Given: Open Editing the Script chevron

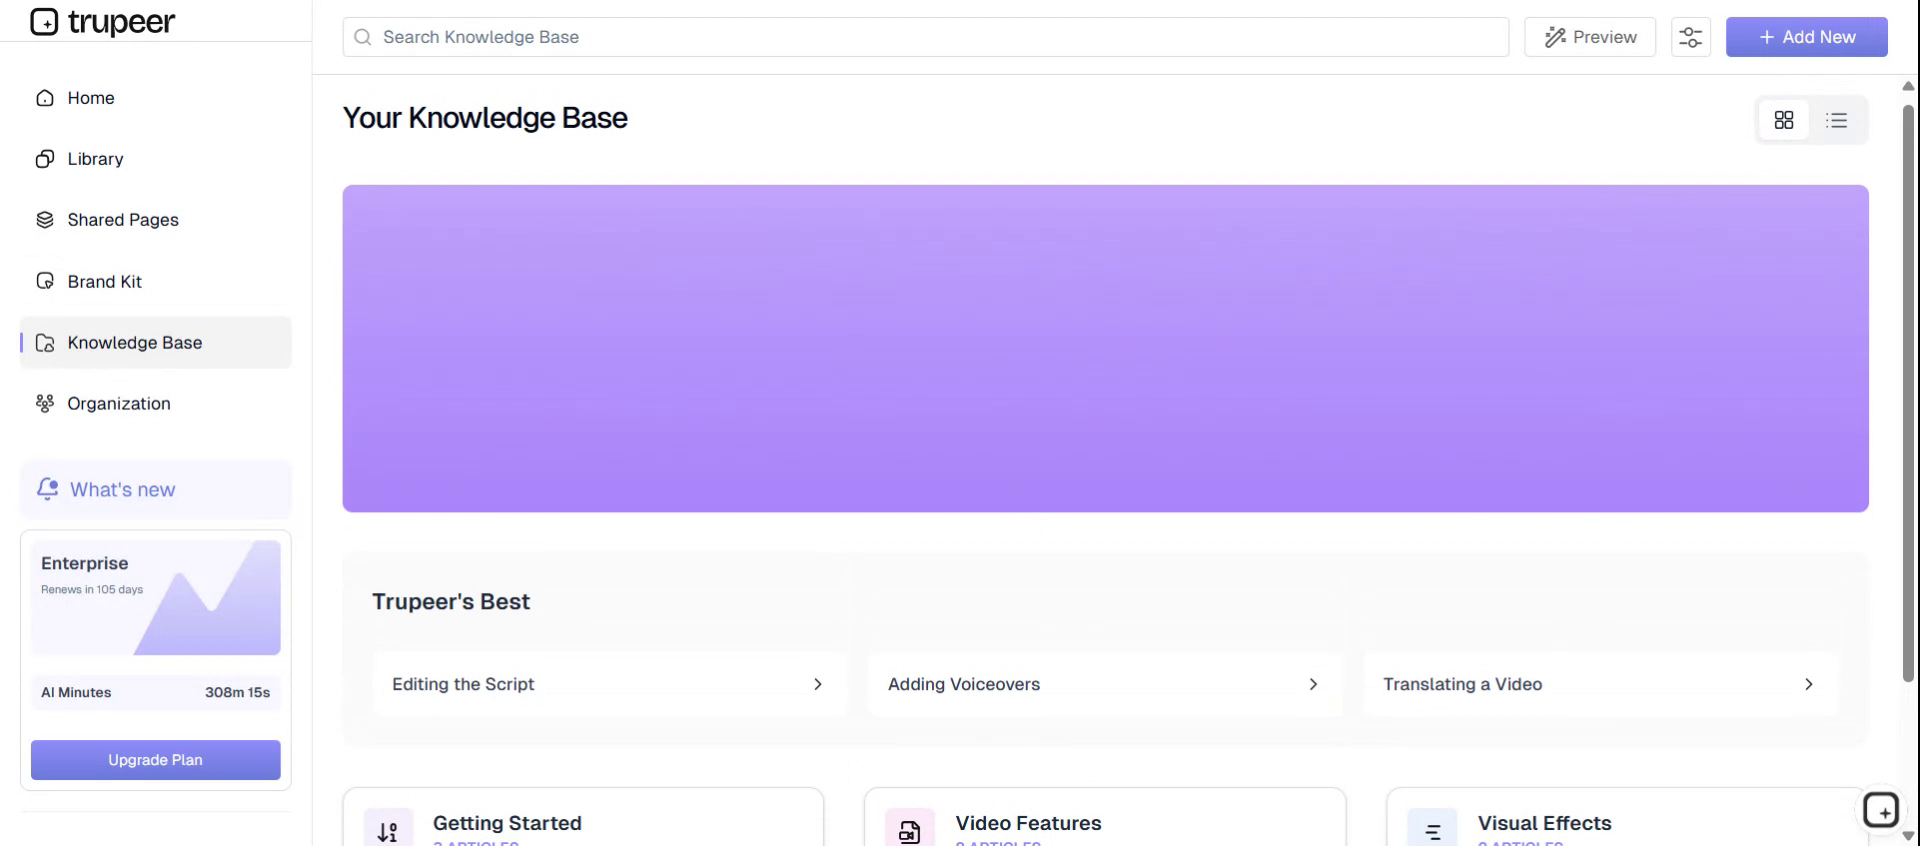Looking at the screenshot, I should tap(818, 684).
